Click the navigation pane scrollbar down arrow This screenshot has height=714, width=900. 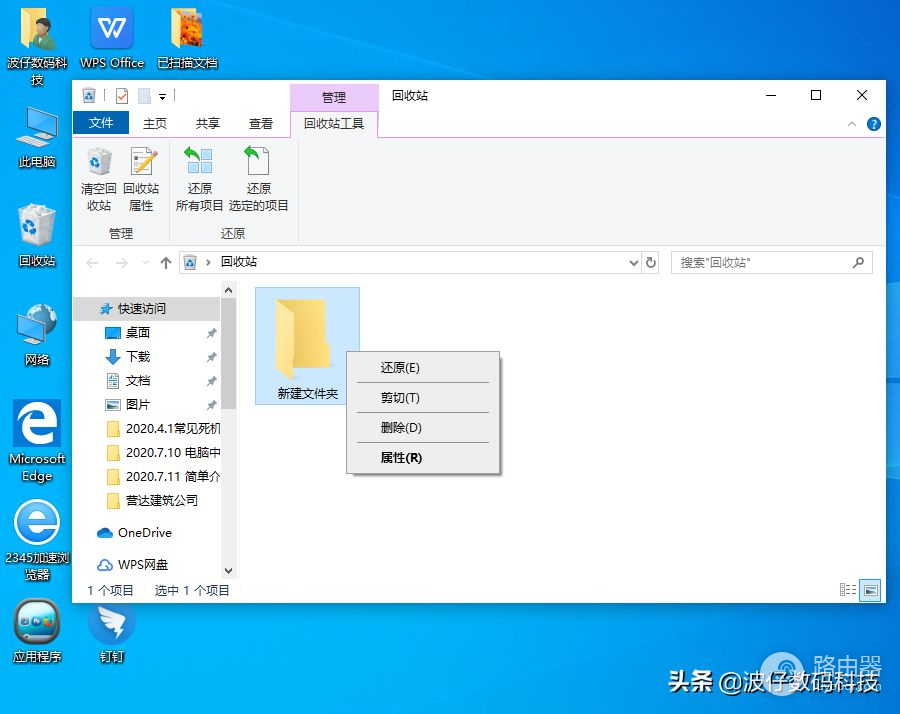coord(228,570)
